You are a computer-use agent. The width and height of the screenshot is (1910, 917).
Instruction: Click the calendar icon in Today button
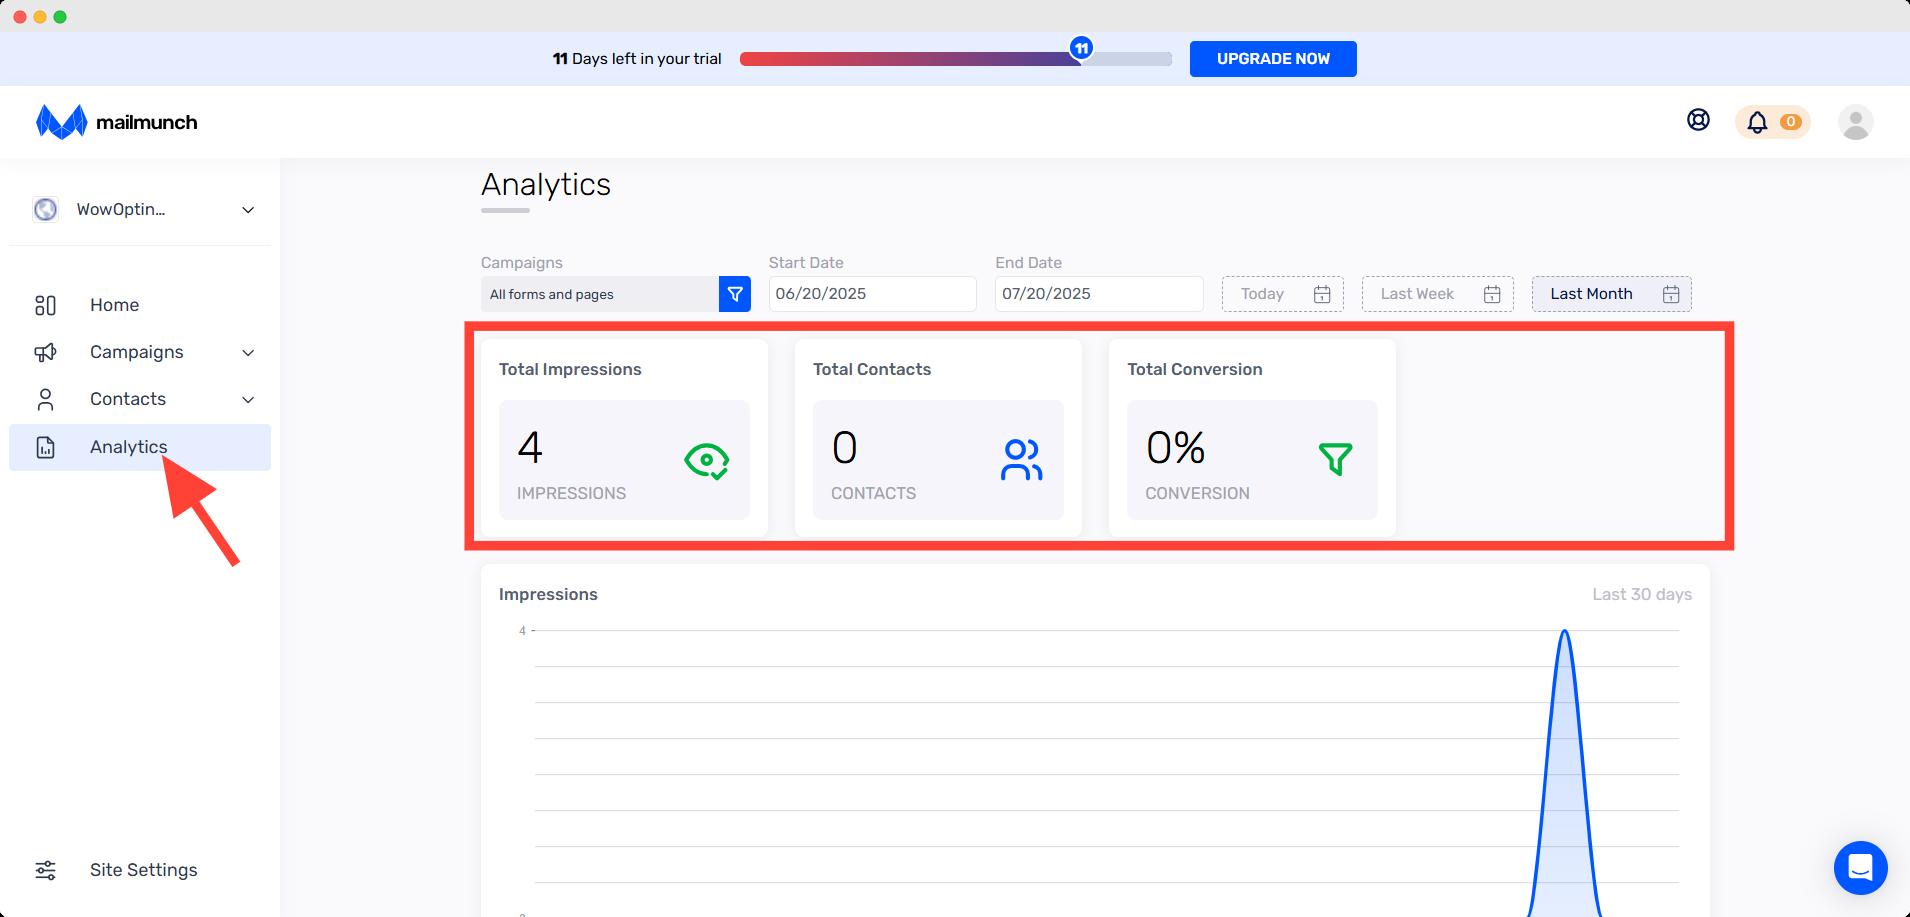pyautogui.click(x=1322, y=294)
